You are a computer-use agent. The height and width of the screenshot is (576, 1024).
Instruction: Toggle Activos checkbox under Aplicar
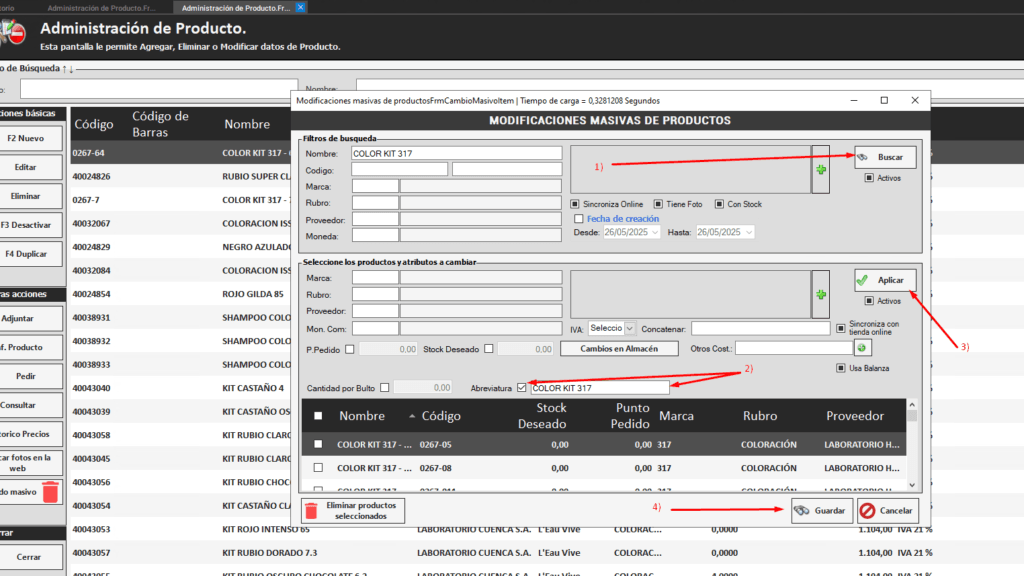click(869, 301)
